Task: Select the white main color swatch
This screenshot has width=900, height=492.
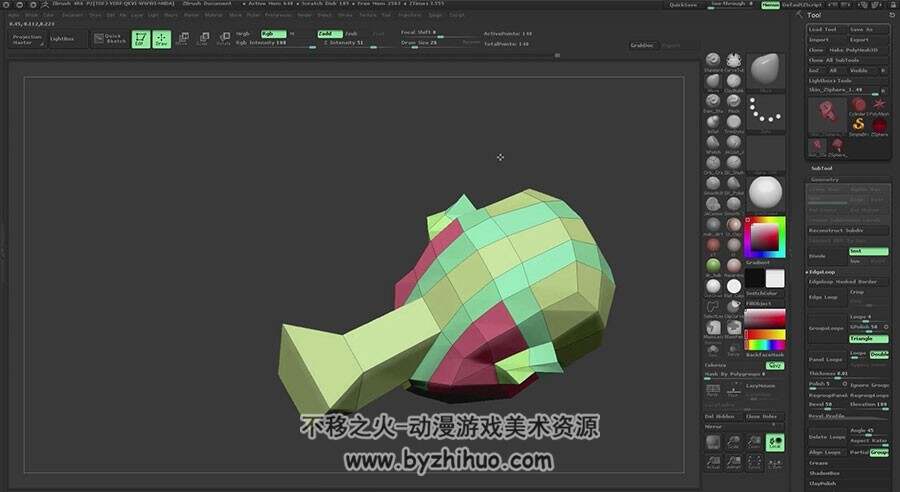Action: [775, 278]
